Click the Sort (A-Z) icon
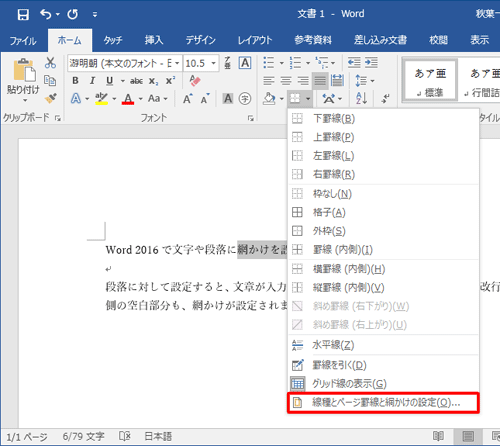The image size is (500, 446). (x=362, y=99)
